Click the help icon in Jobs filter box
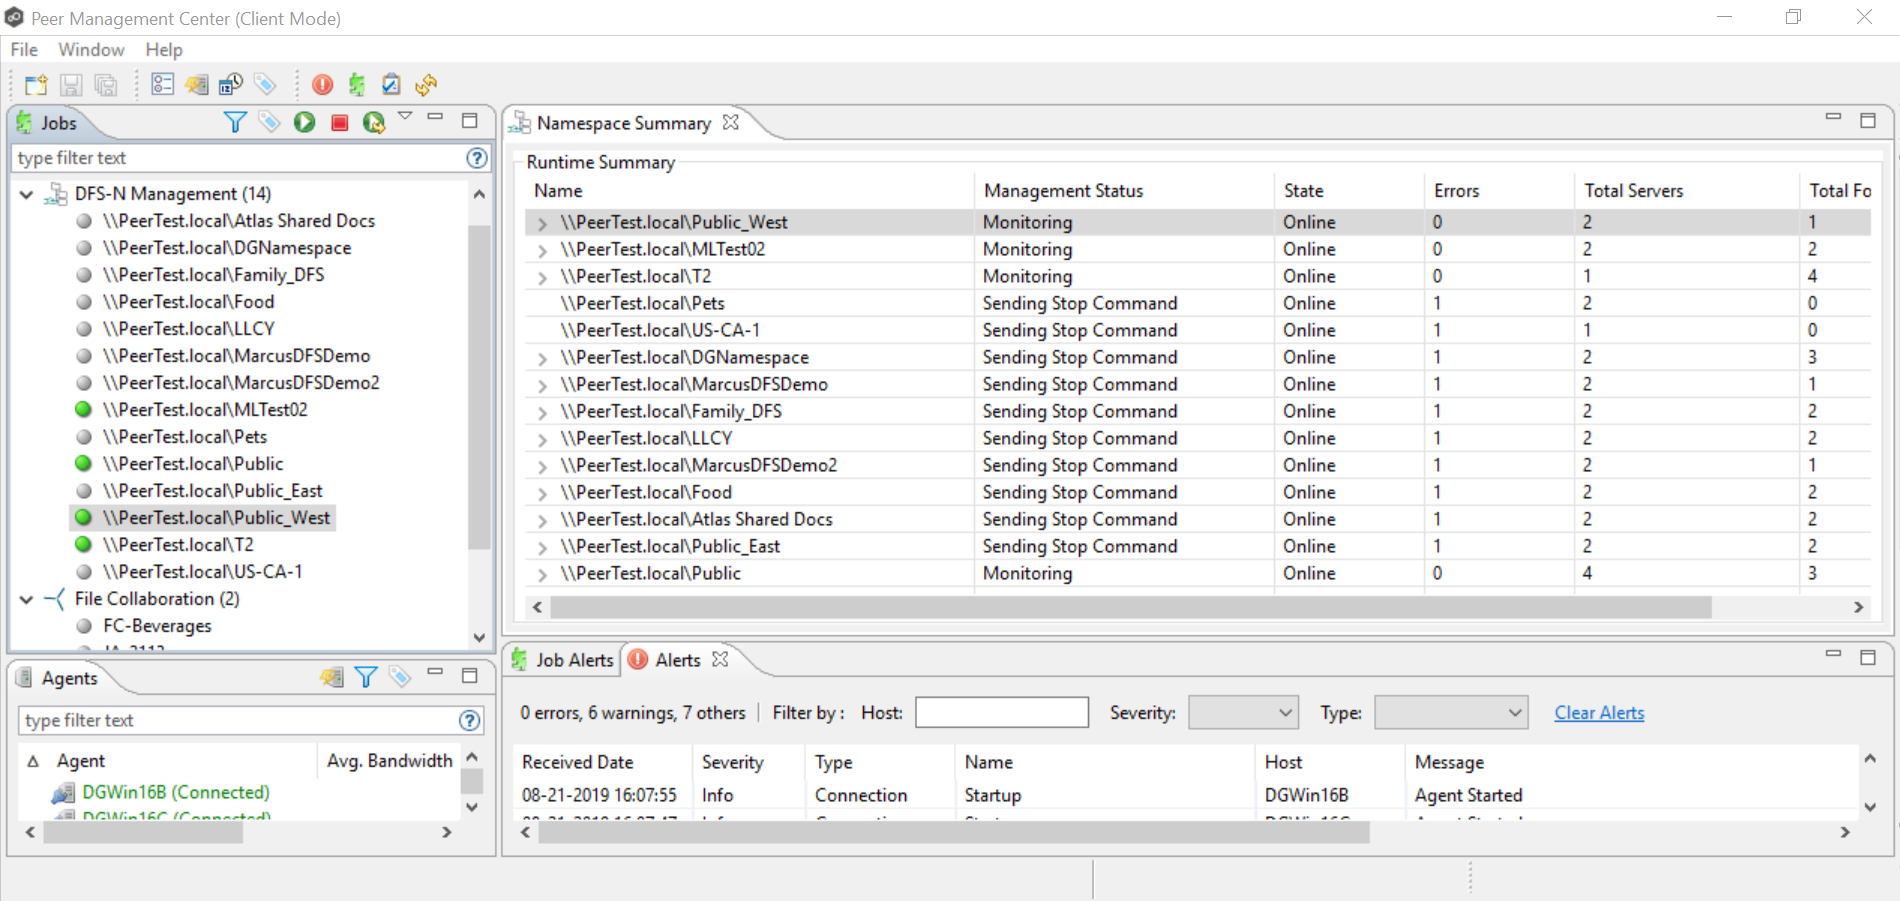 (477, 158)
